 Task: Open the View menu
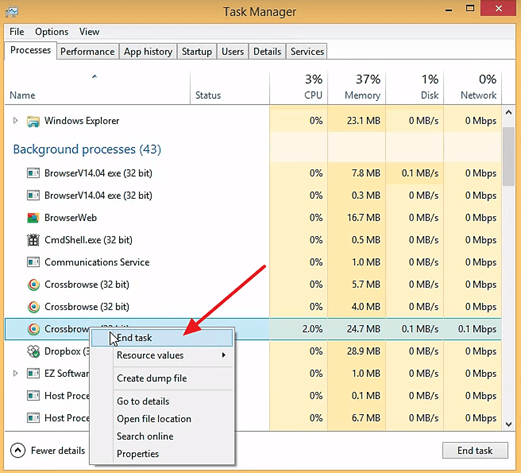pyautogui.click(x=89, y=32)
